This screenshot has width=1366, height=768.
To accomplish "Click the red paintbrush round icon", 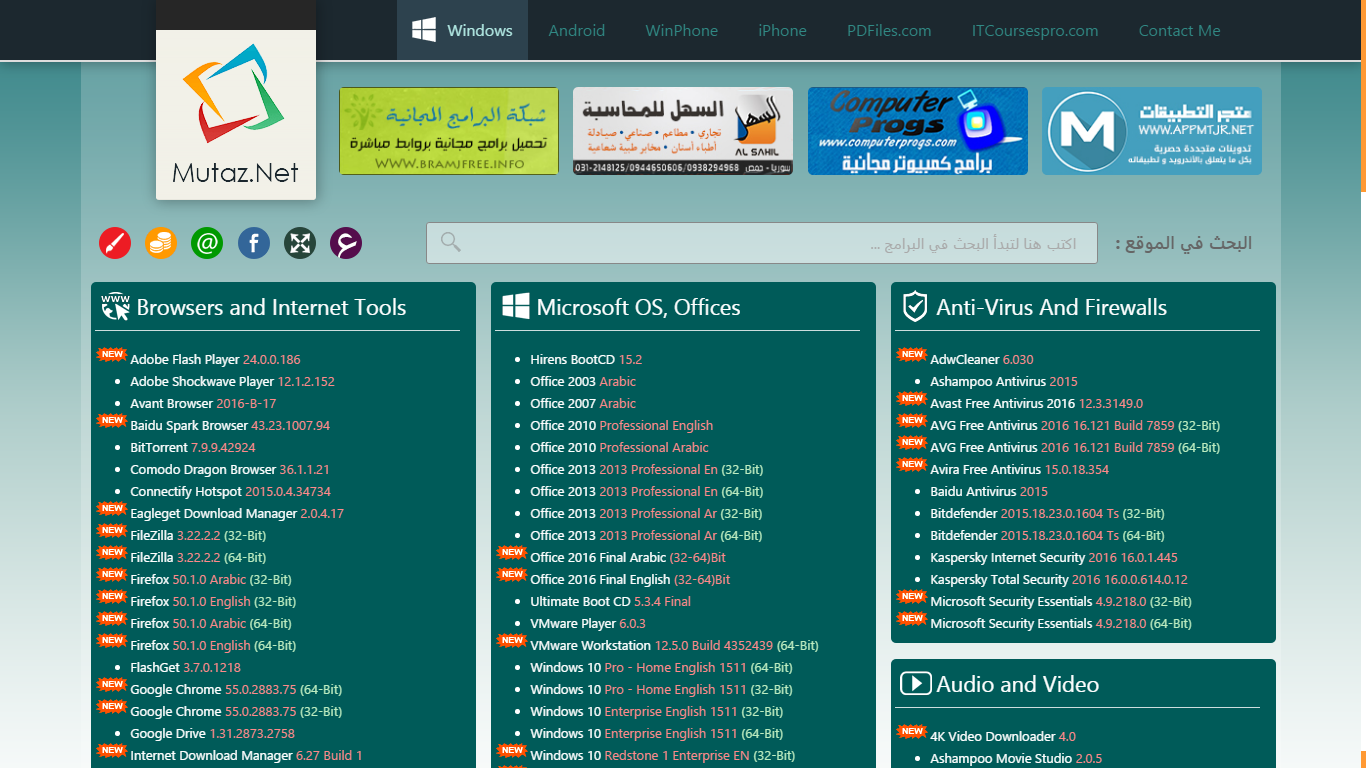I will (x=115, y=243).
